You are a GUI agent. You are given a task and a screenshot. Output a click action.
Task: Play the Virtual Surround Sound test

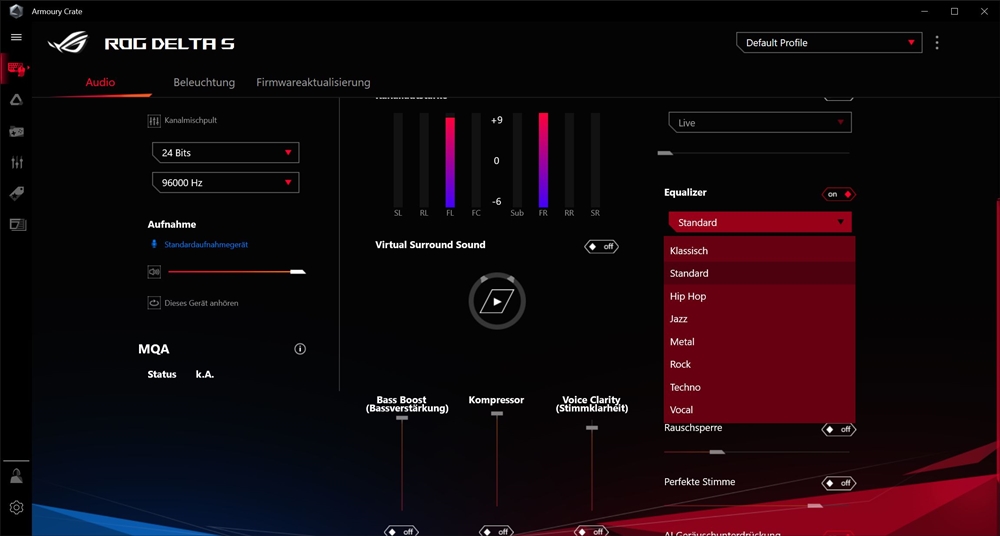click(497, 301)
